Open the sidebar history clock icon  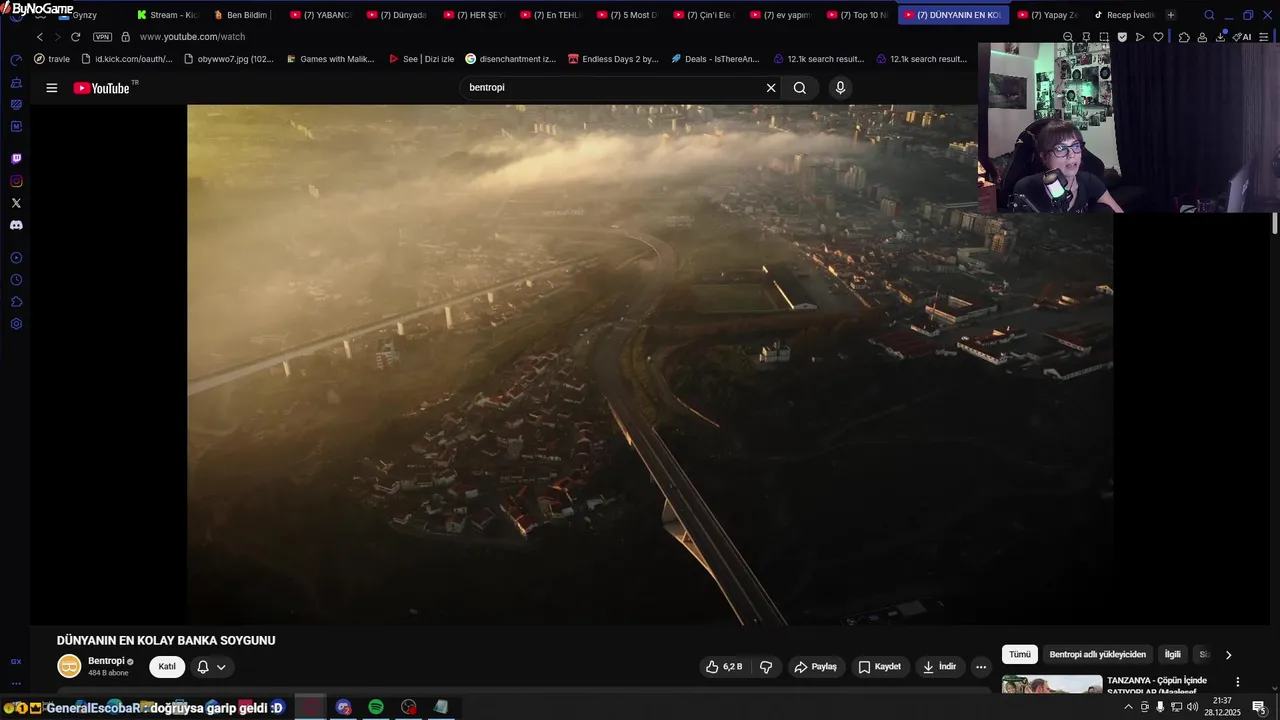click(x=16, y=280)
